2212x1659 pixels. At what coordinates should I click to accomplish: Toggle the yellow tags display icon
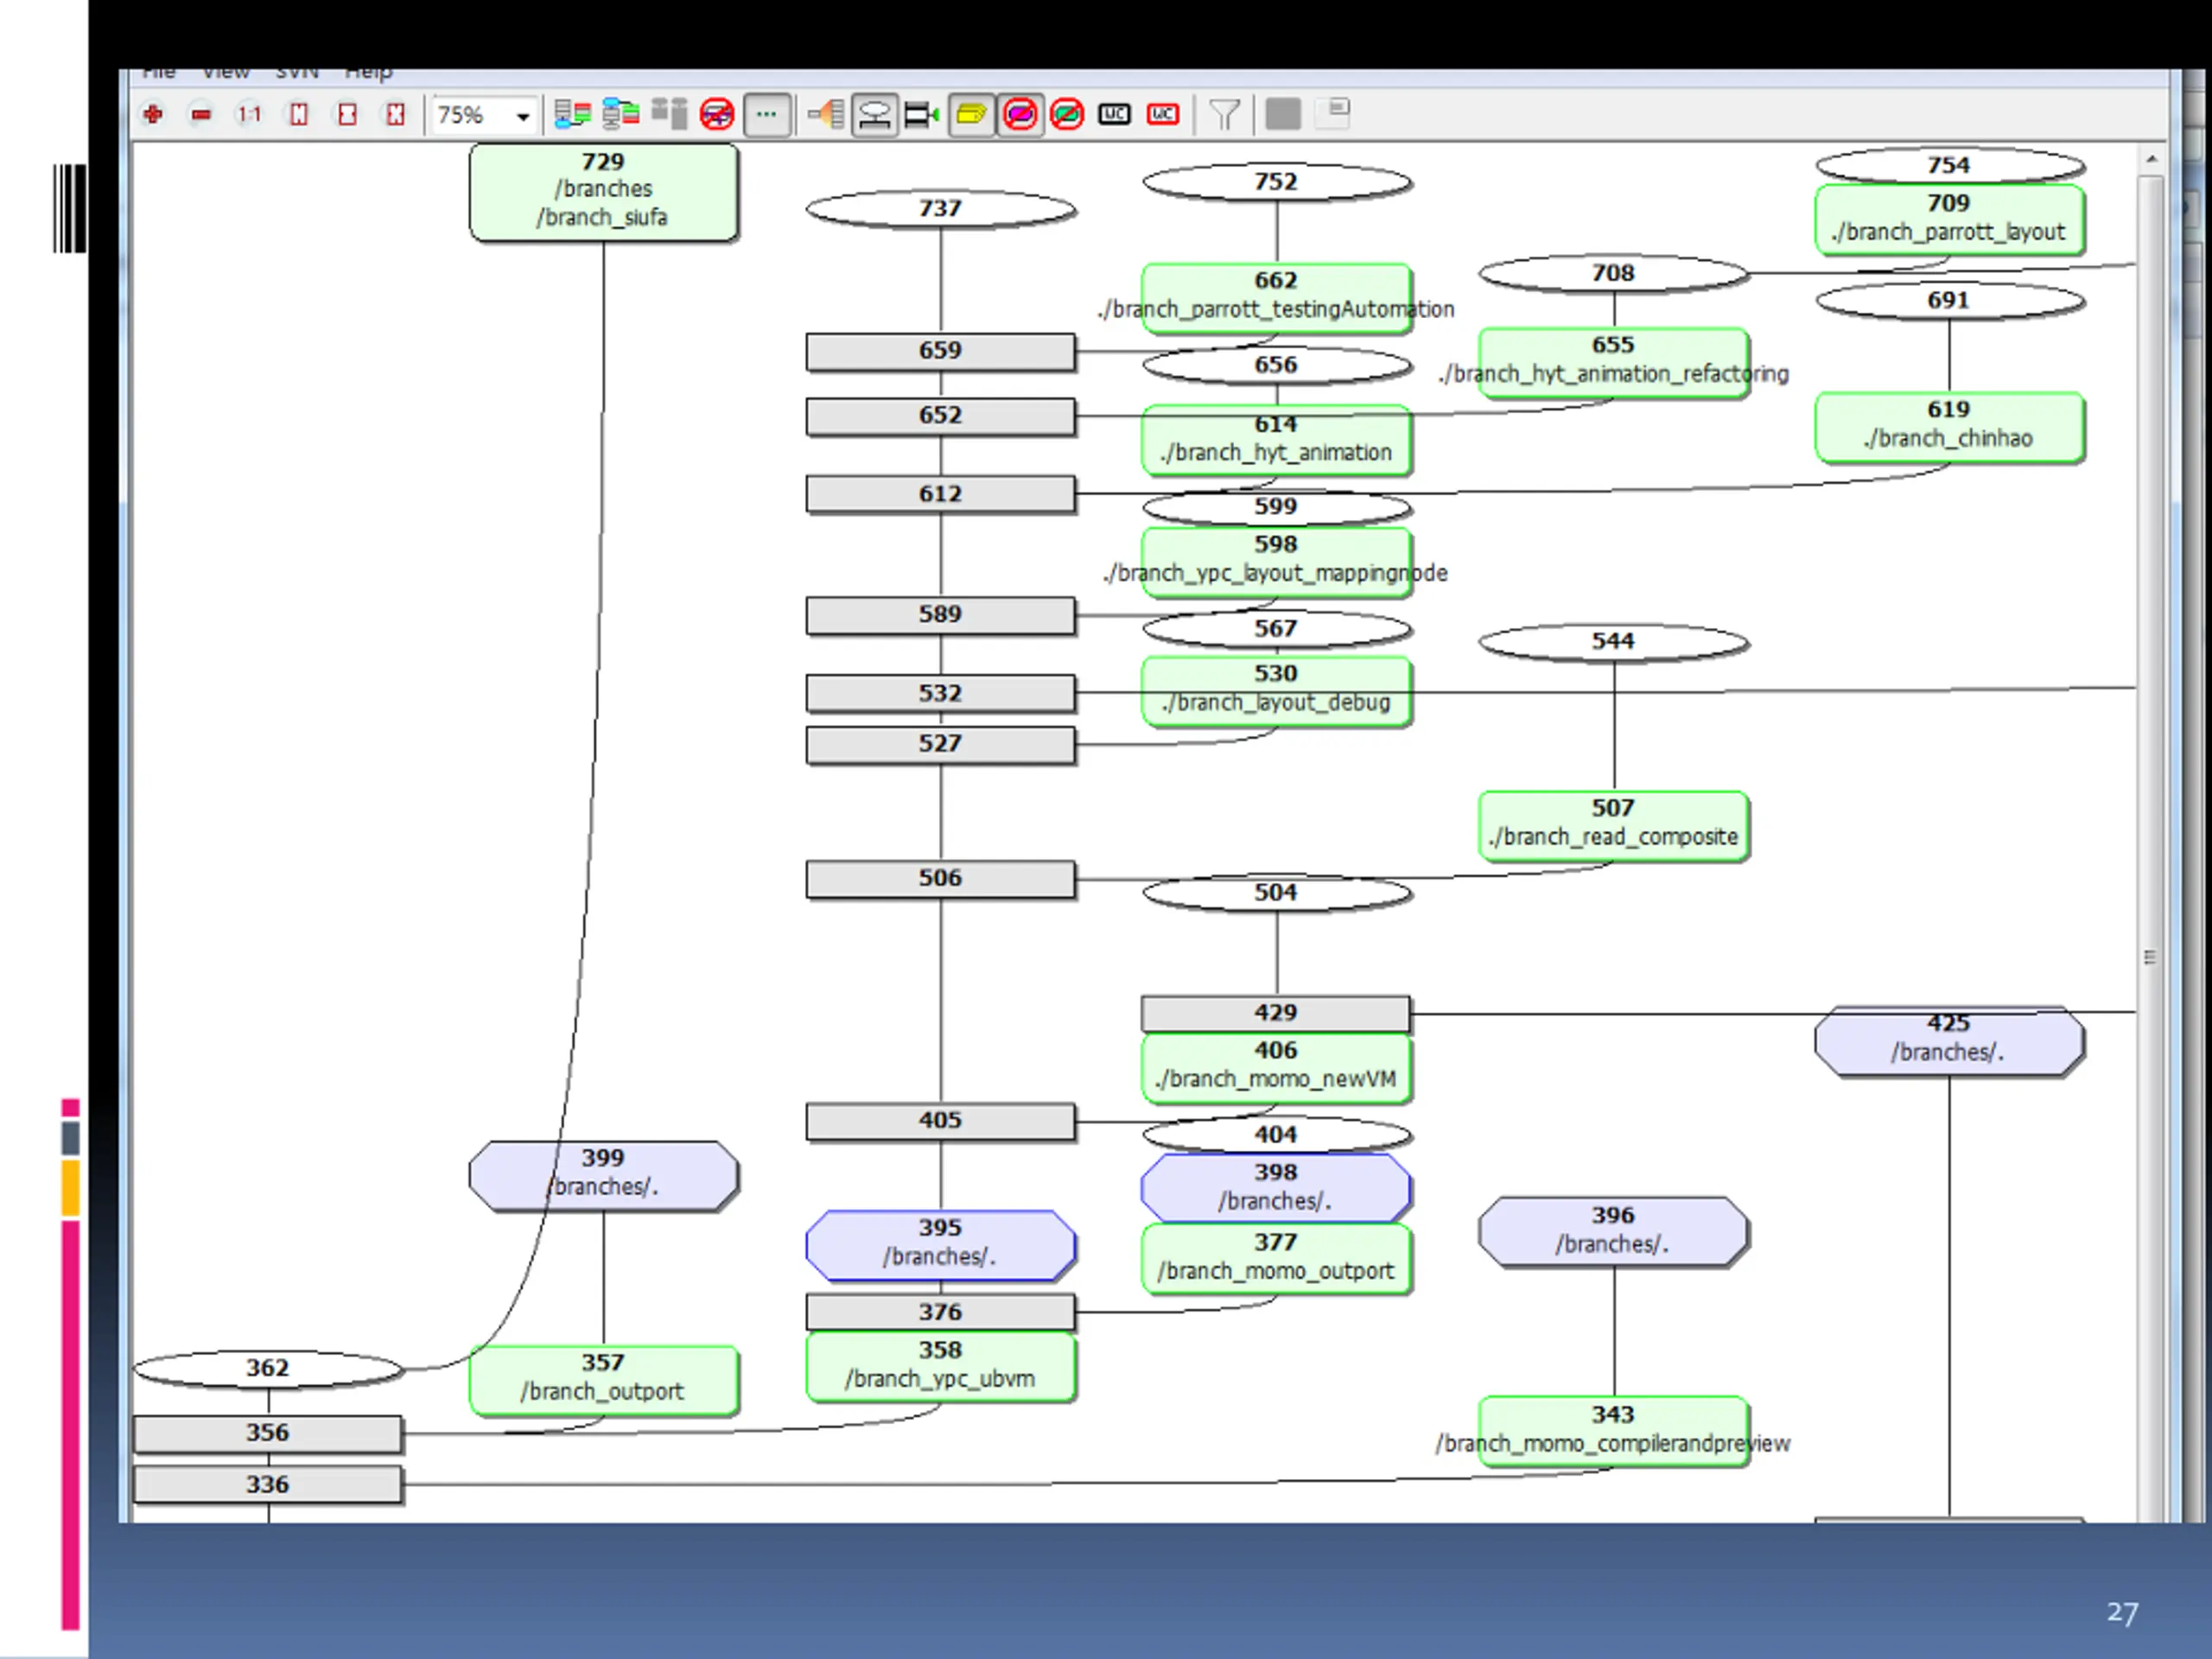(971, 114)
